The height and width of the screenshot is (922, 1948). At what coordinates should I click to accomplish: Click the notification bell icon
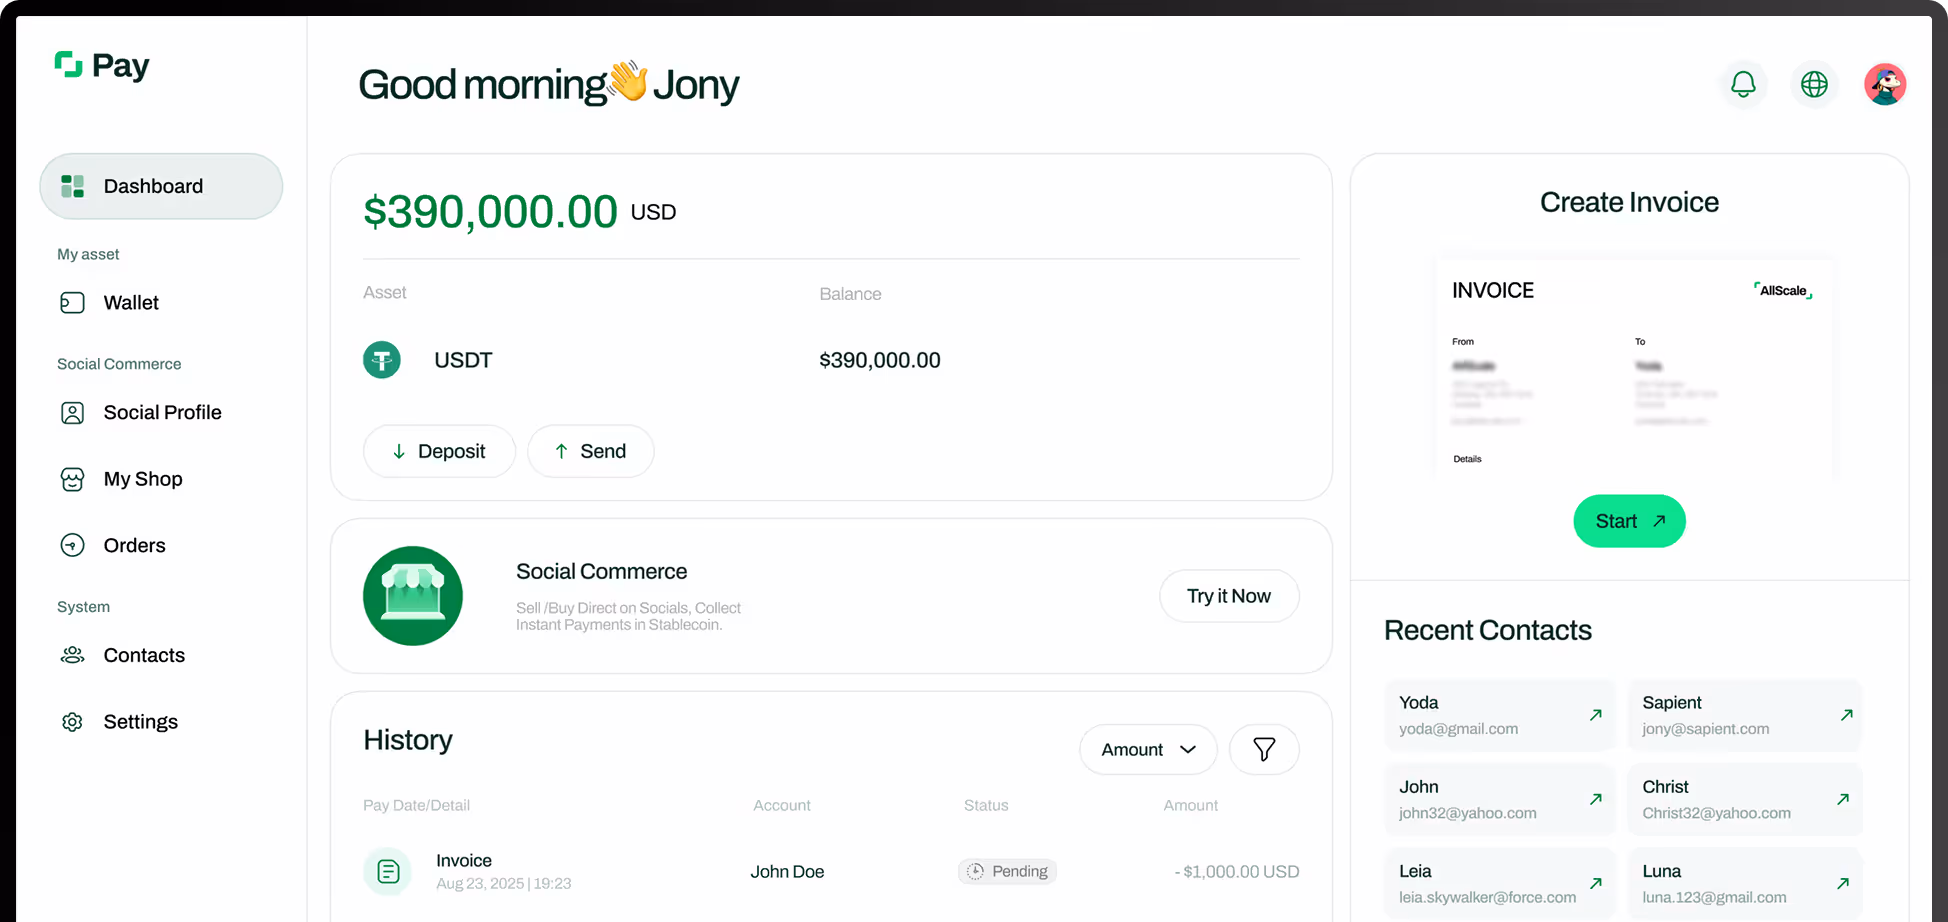[1743, 85]
